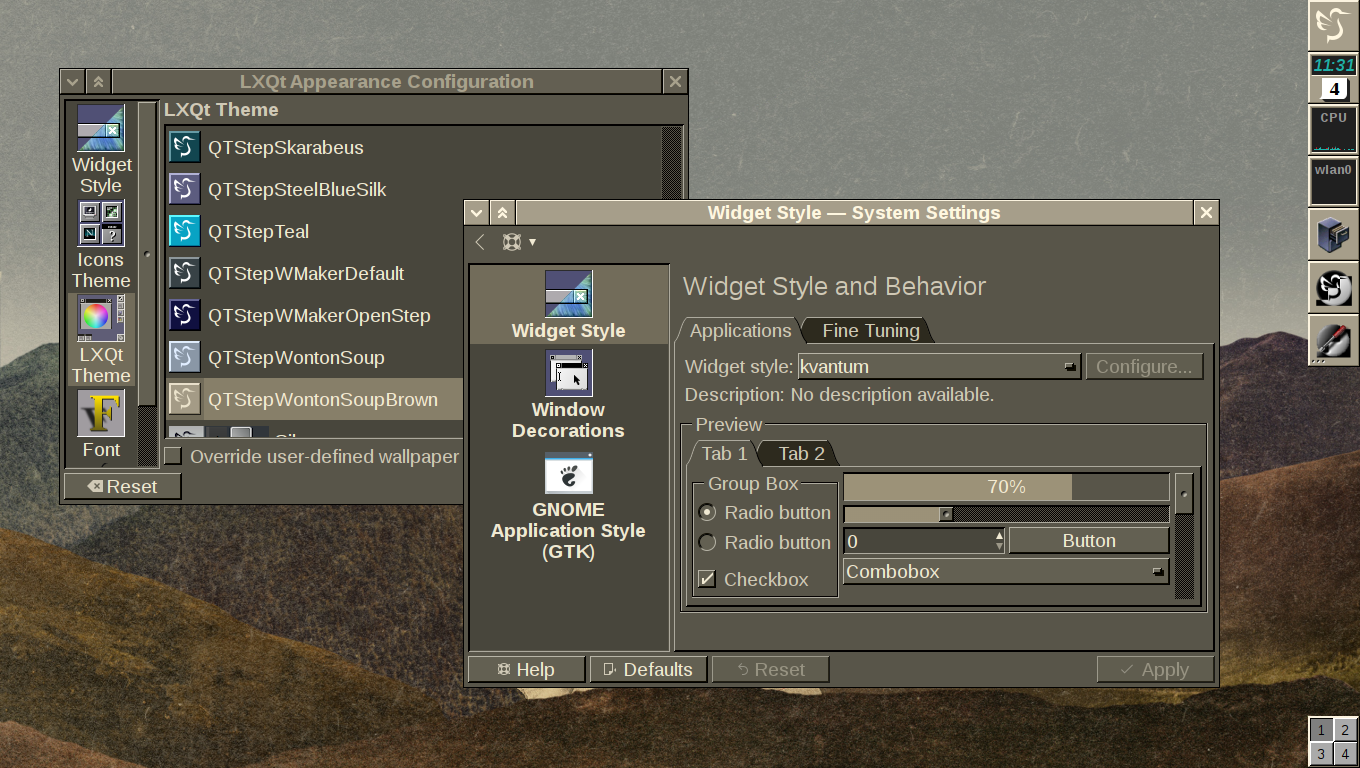Viewport: 1360px width, 768px height.
Task: Switch to workspace 2 in pager
Action: click(x=1345, y=730)
